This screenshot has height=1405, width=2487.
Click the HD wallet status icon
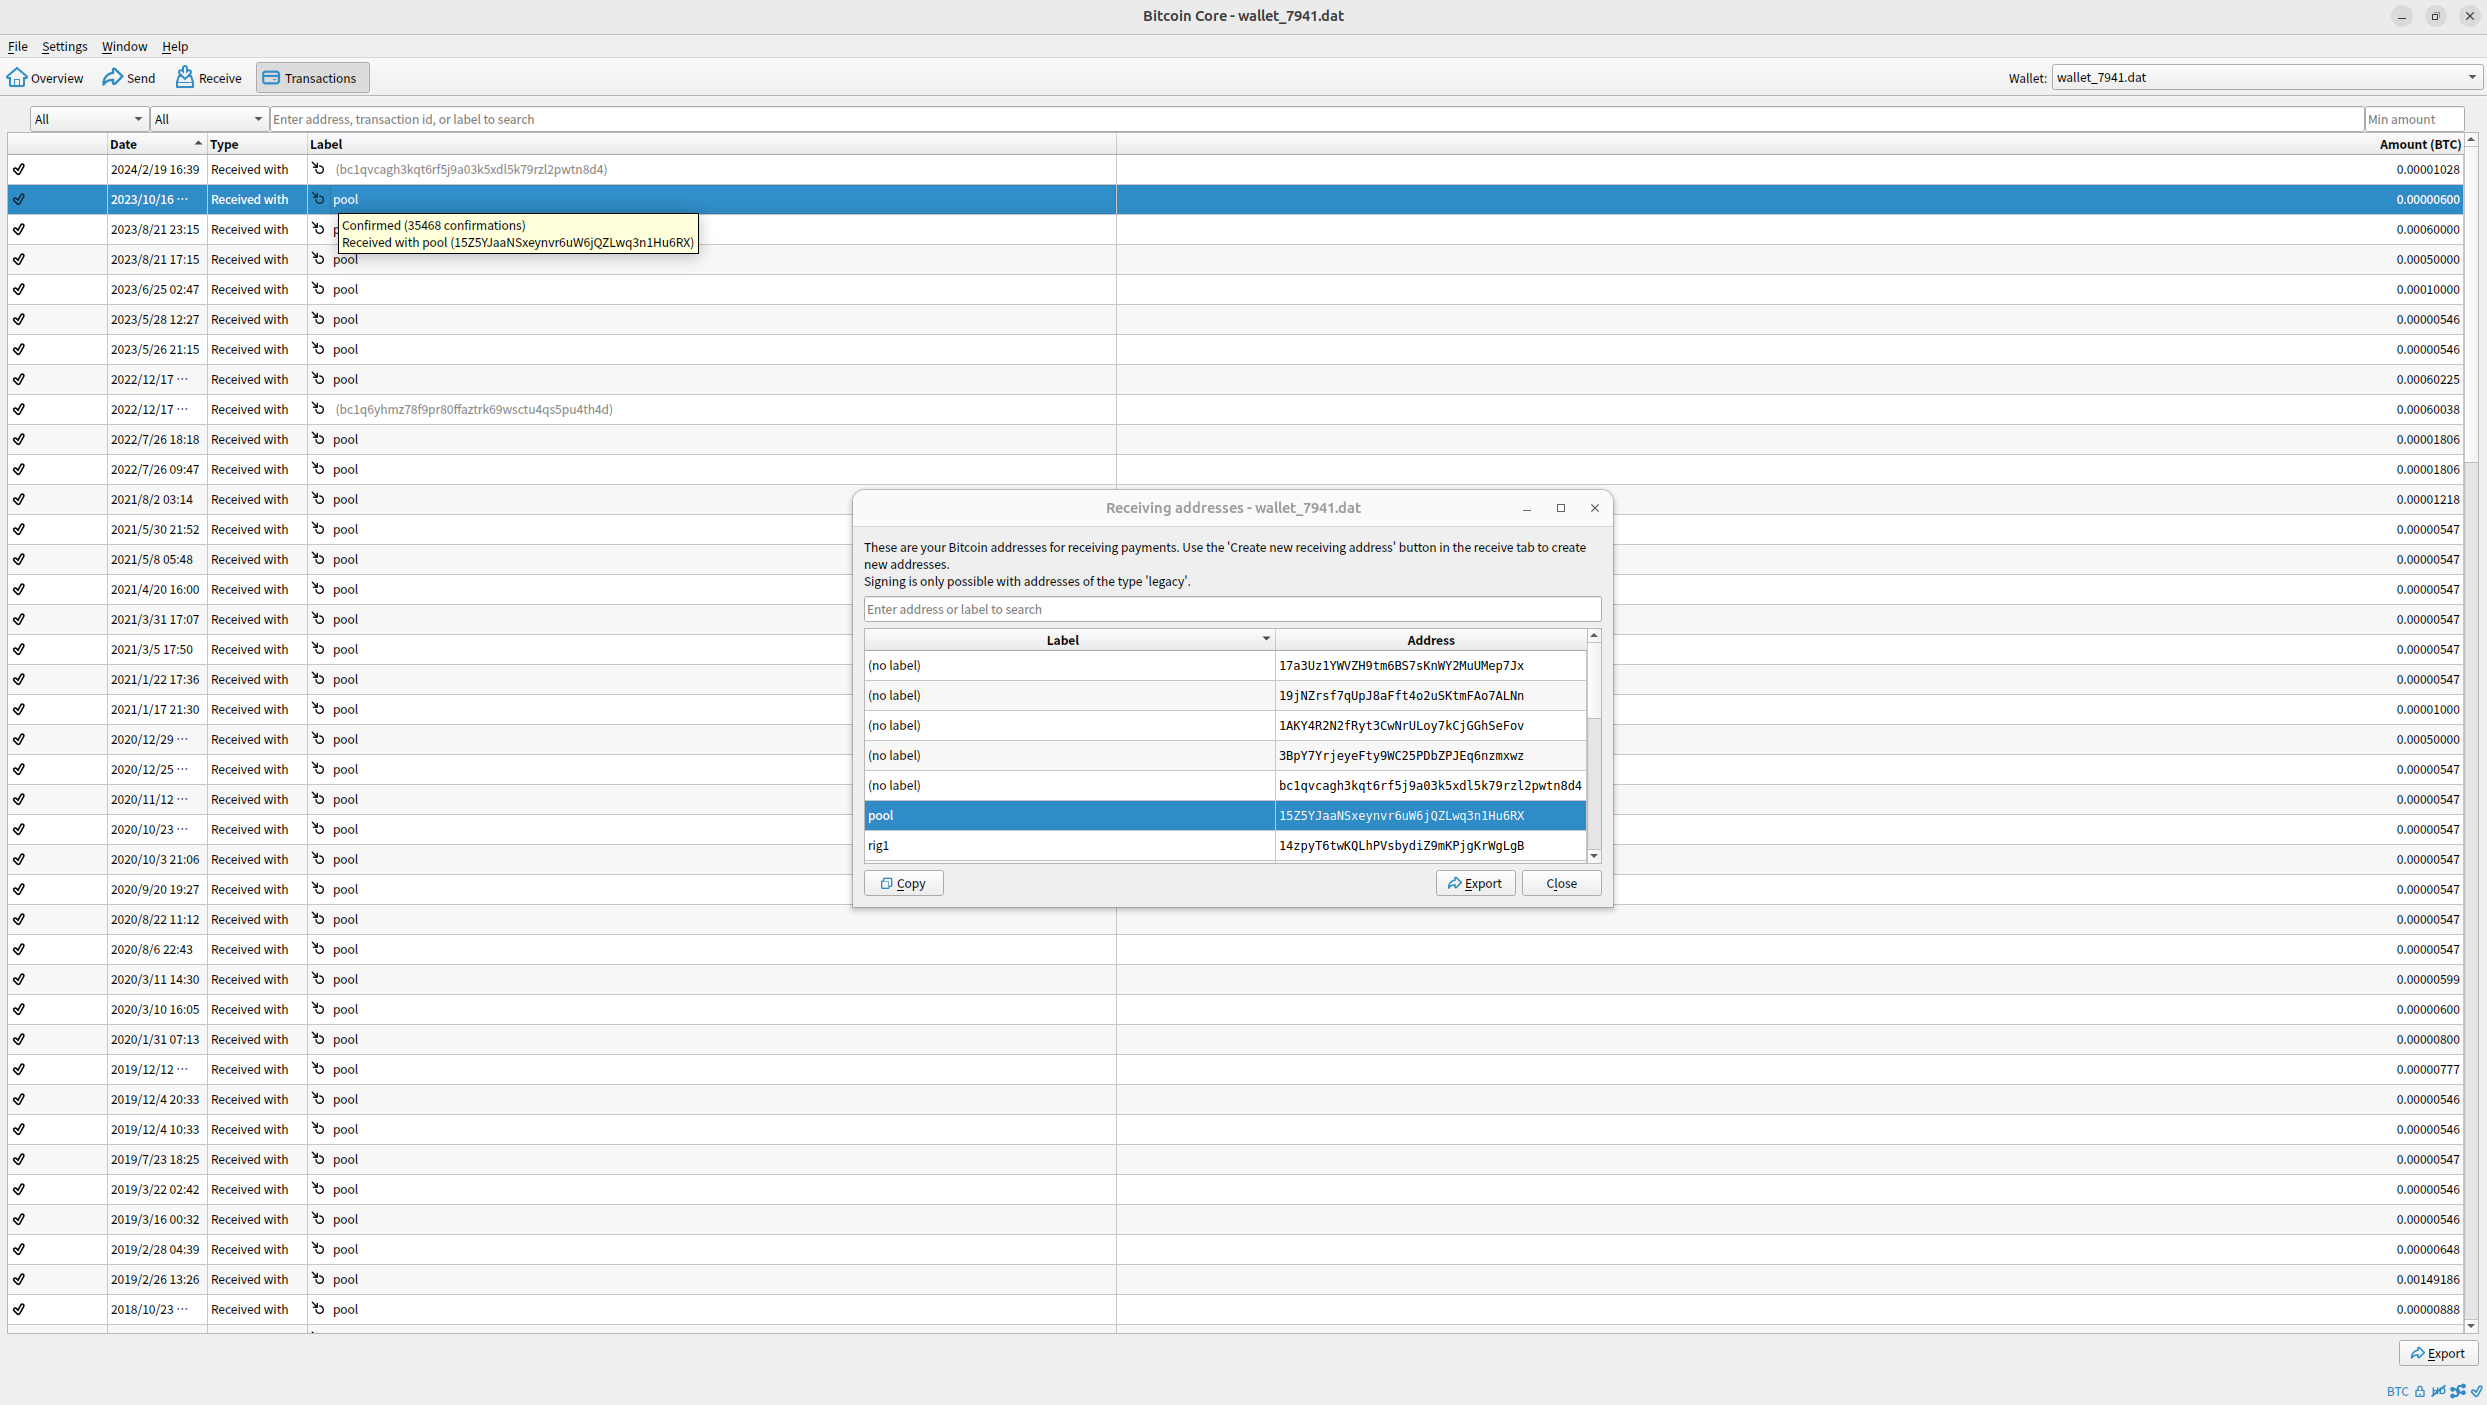[2439, 1391]
